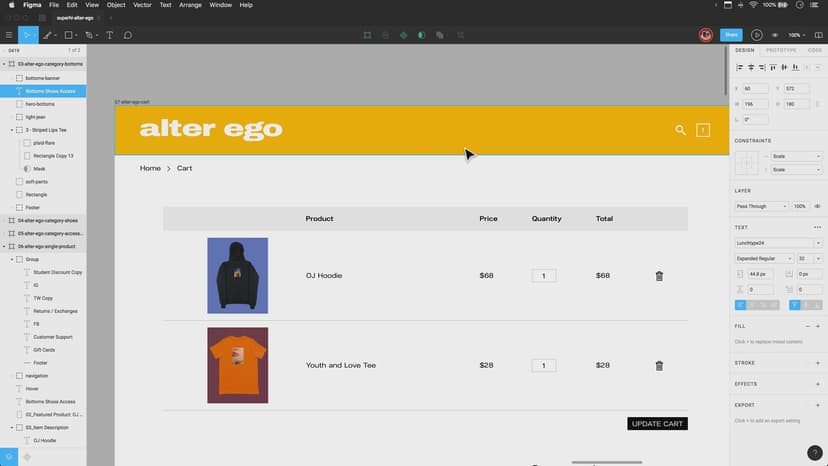Viewport: 828px width, 466px height.
Task: Select the Comment tool
Action: click(128, 35)
